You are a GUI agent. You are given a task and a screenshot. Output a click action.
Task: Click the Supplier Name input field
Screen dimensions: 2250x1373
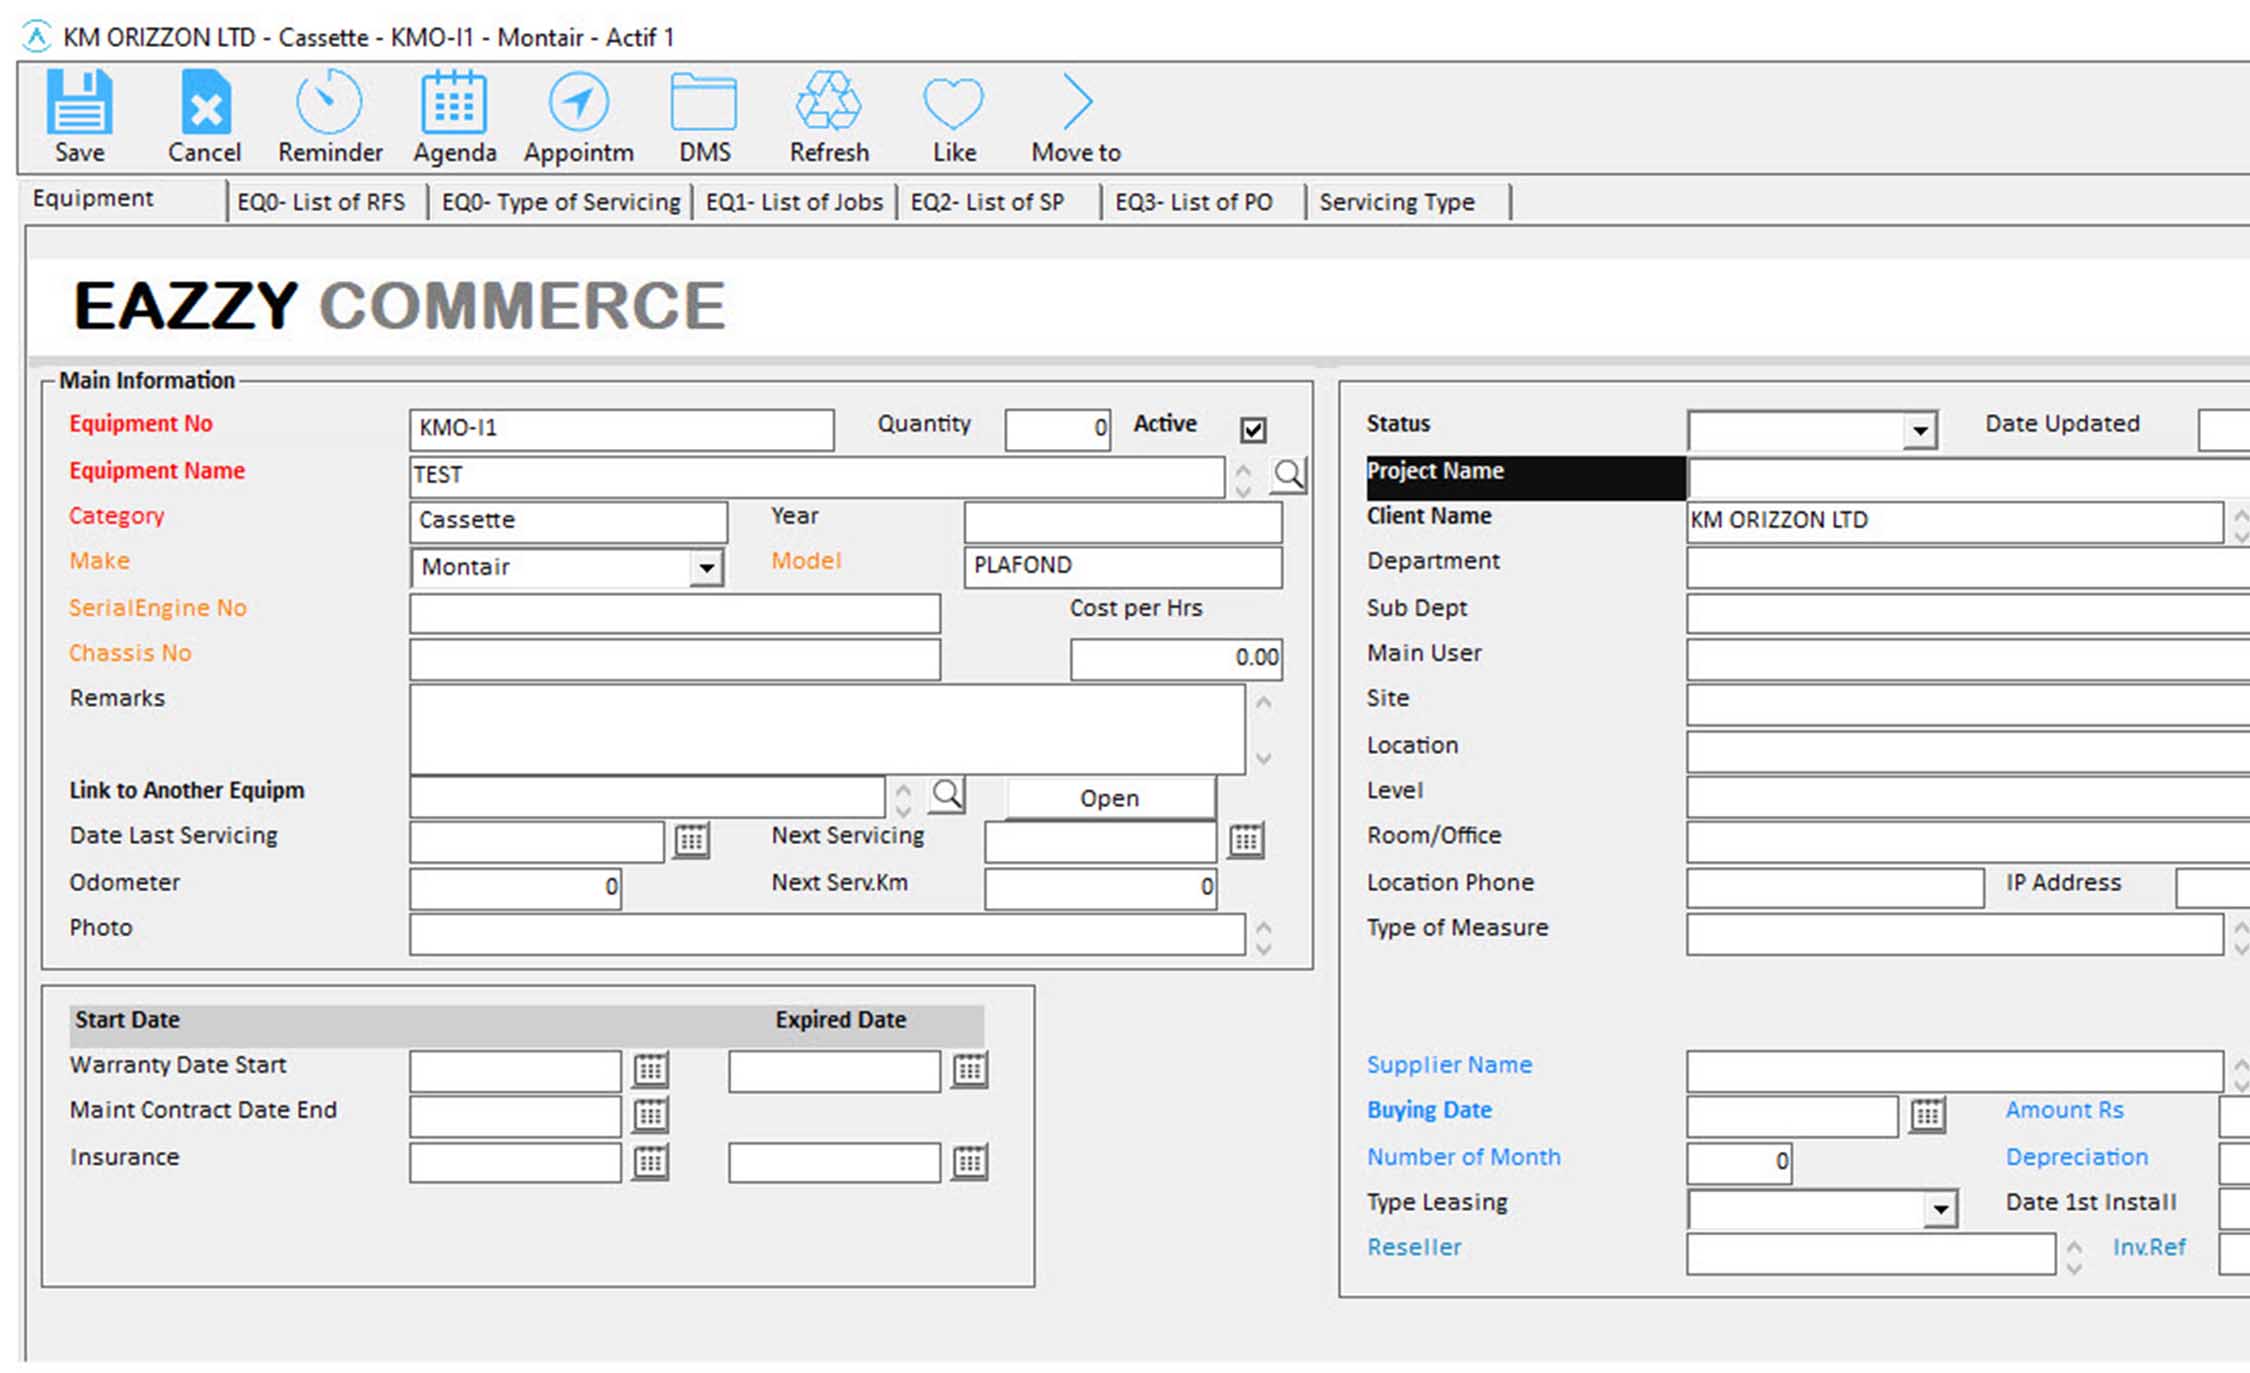(1955, 1071)
